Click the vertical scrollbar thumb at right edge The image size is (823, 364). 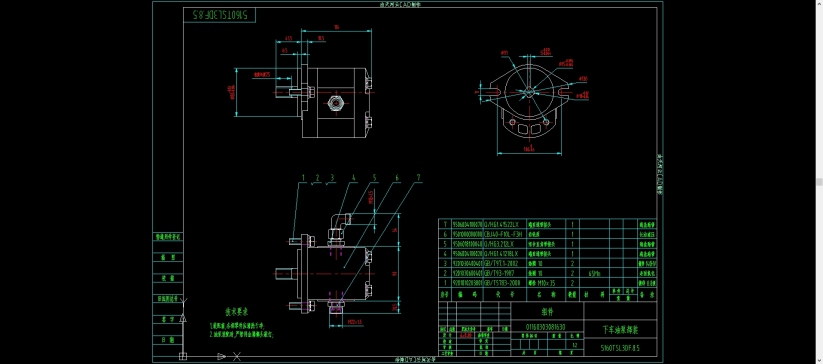819,181
